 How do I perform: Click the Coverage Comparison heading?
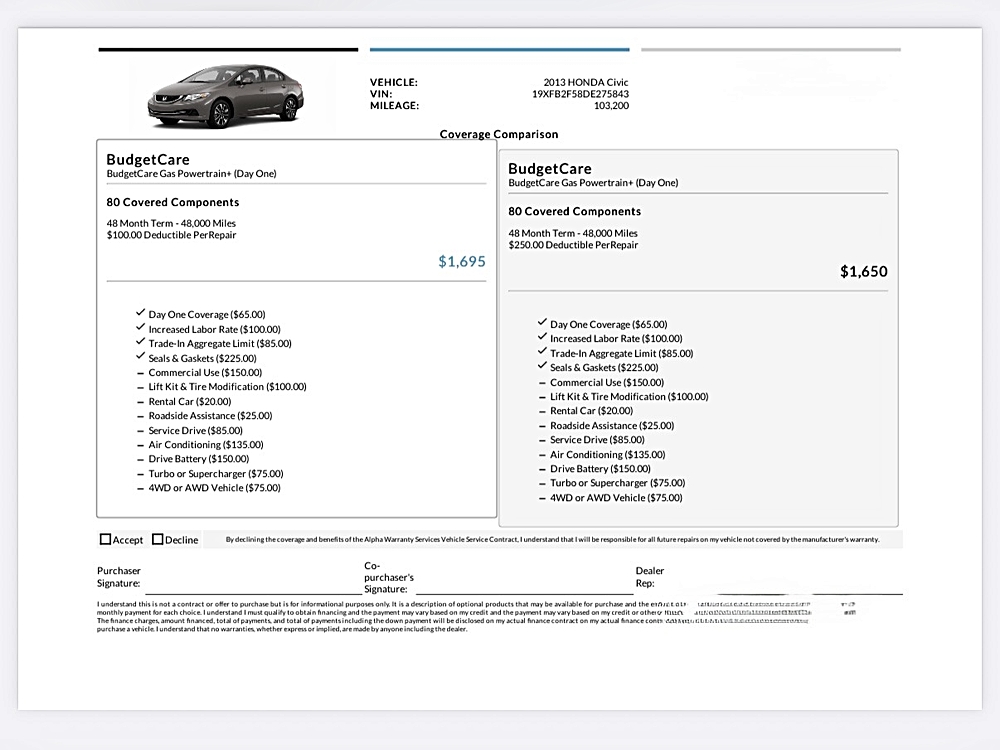(x=499, y=134)
